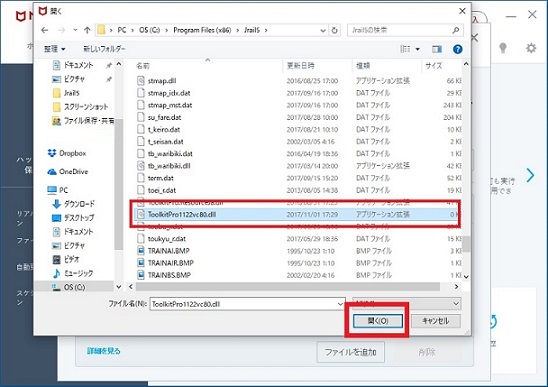Click the file list vertical scrollbar thumb
Viewport: 548px width, 387px height.
pos(466,244)
